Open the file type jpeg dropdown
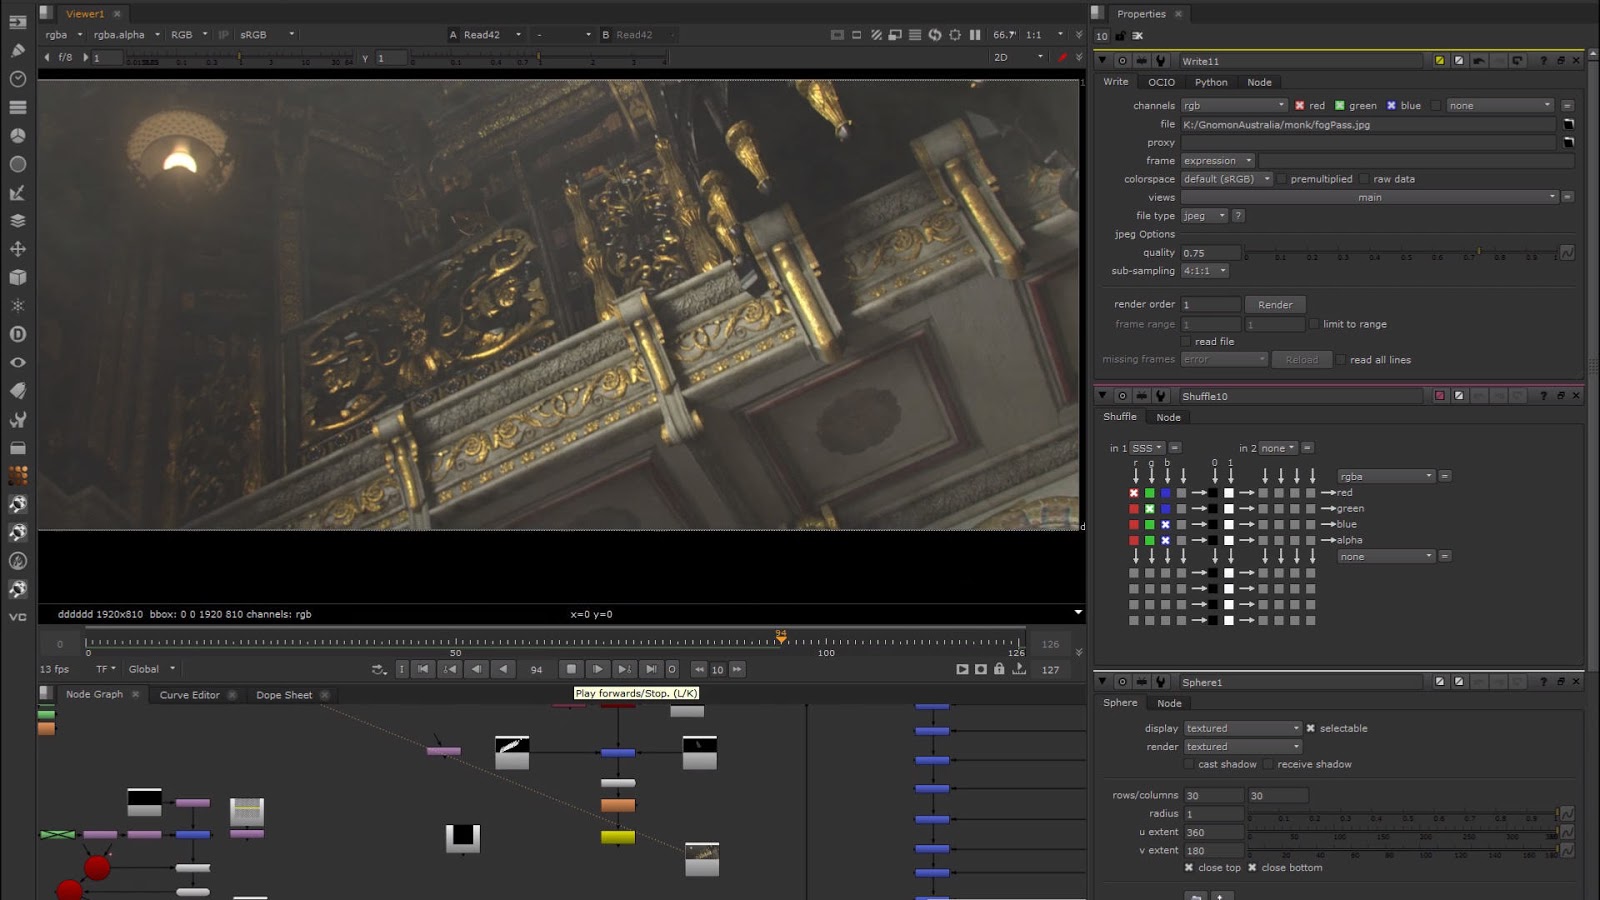 pos(1204,216)
